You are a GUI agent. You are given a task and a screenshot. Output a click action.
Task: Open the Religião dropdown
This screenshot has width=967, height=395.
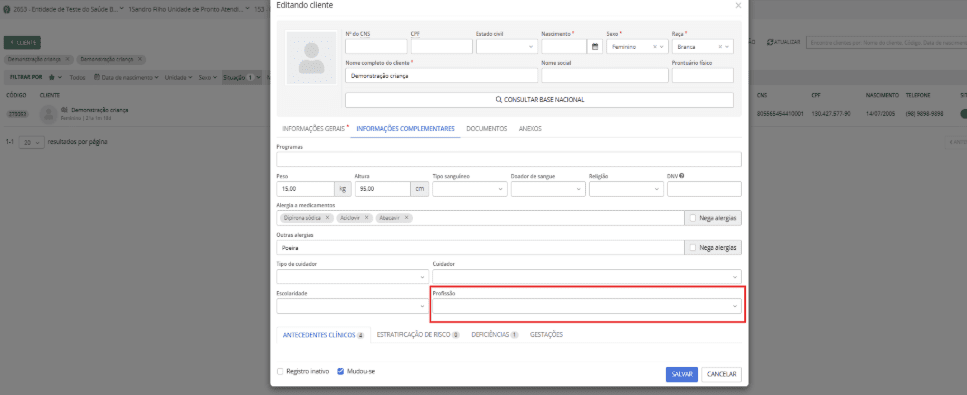point(626,189)
